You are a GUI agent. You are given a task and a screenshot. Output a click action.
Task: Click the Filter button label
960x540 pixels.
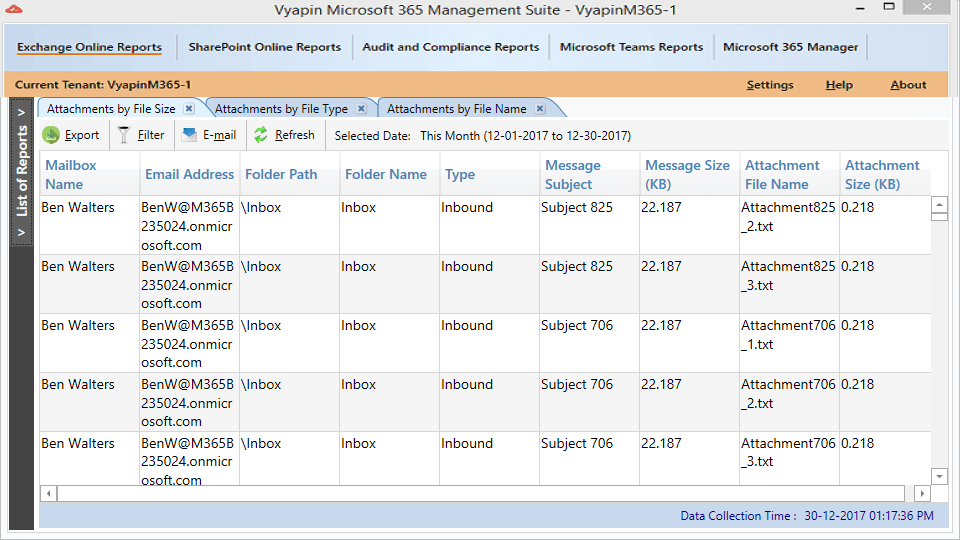pyautogui.click(x=151, y=135)
